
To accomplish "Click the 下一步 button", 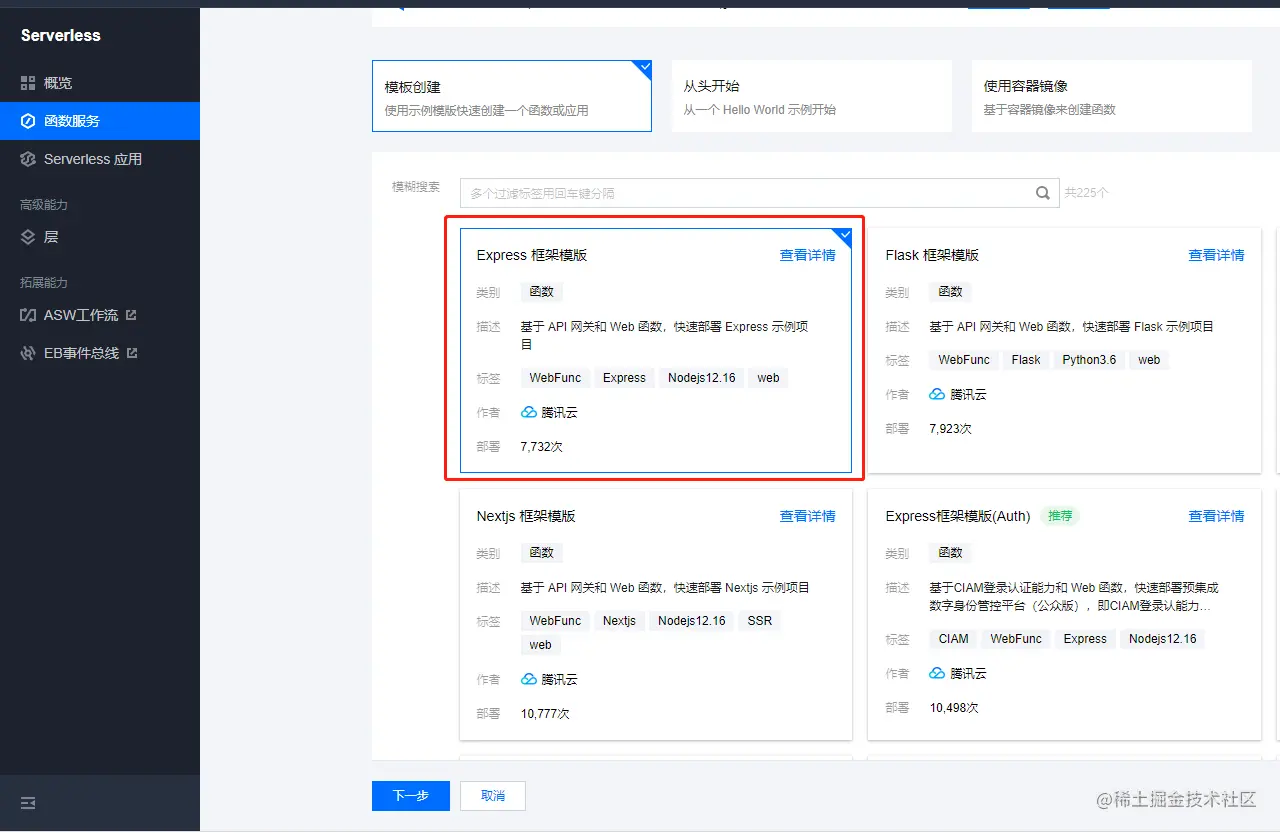I will (411, 796).
